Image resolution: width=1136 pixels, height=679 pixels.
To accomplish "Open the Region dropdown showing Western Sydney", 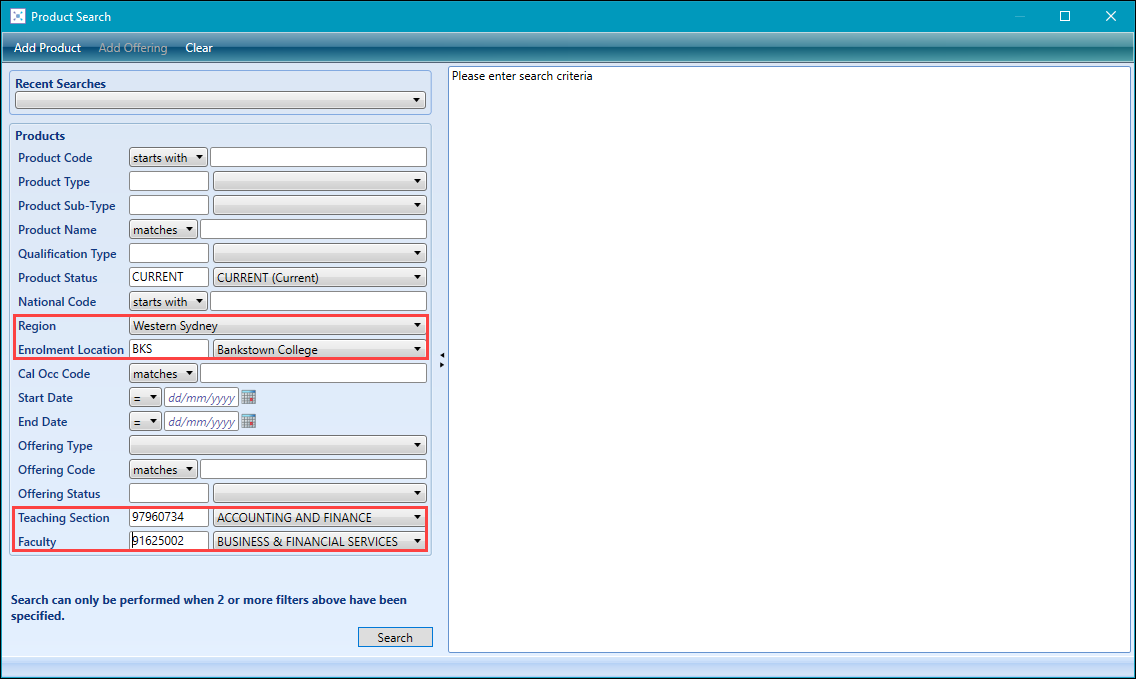I will [x=277, y=325].
